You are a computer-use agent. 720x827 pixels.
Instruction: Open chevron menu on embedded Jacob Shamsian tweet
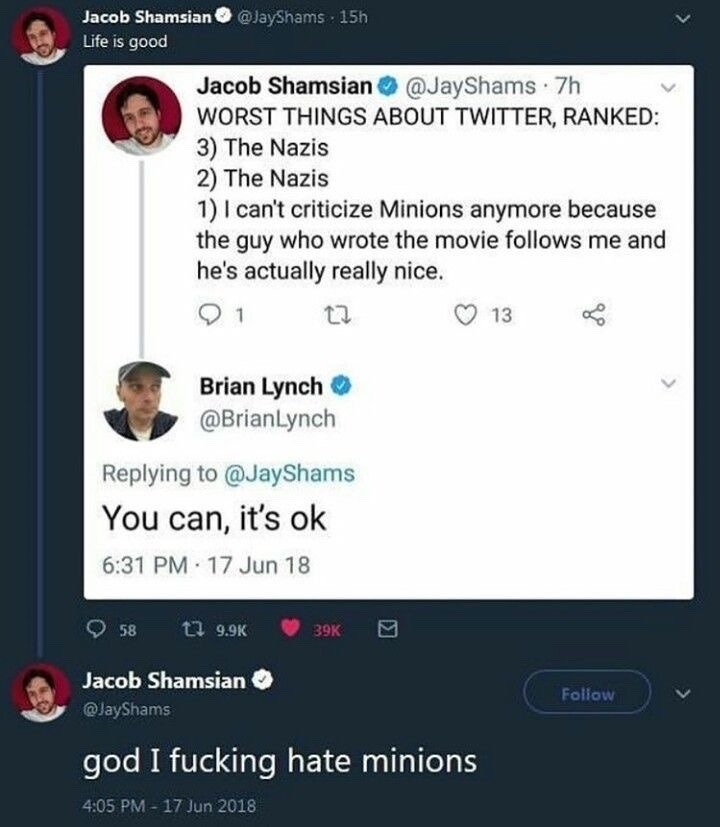[x=668, y=88]
